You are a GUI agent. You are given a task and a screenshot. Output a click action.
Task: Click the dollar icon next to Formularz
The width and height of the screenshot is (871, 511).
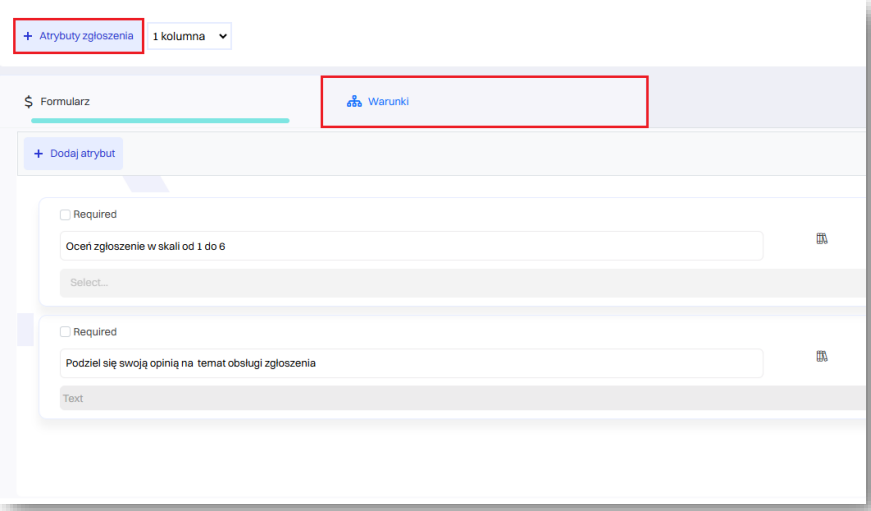(29, 102)
